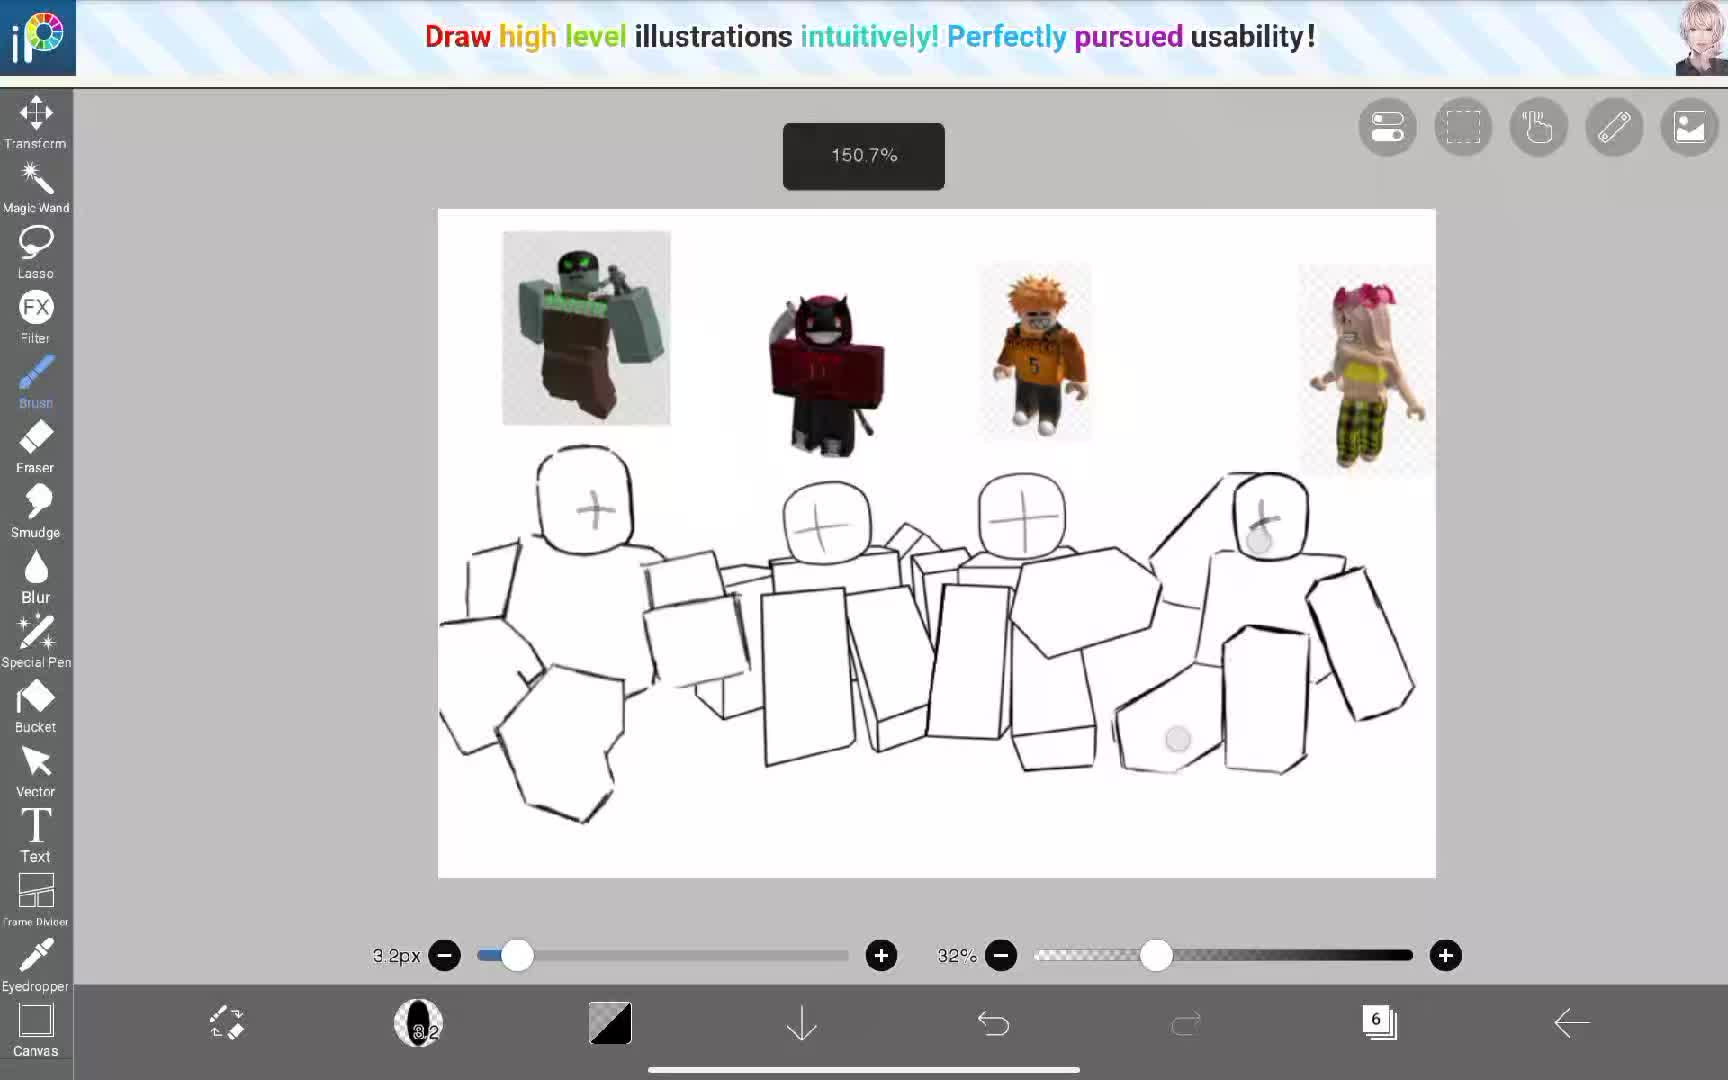Tap the character portrait in the banner
Viewport: 1728px width, 1080px height.
click(x=1701, y=38)
